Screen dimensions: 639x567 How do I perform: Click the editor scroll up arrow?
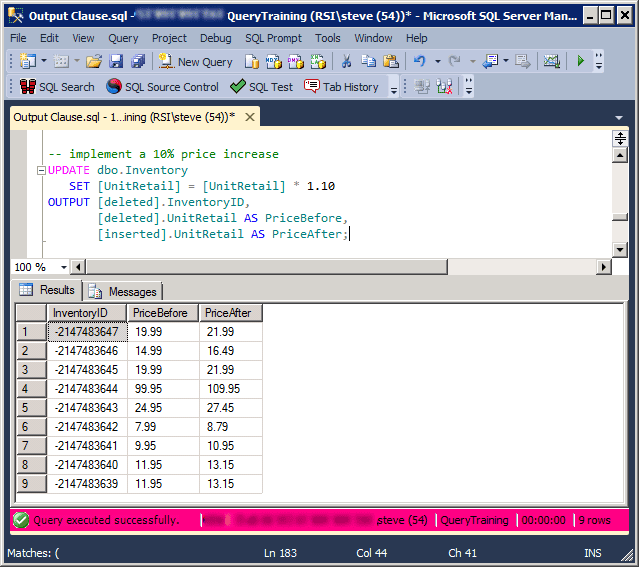pos(620,155)
